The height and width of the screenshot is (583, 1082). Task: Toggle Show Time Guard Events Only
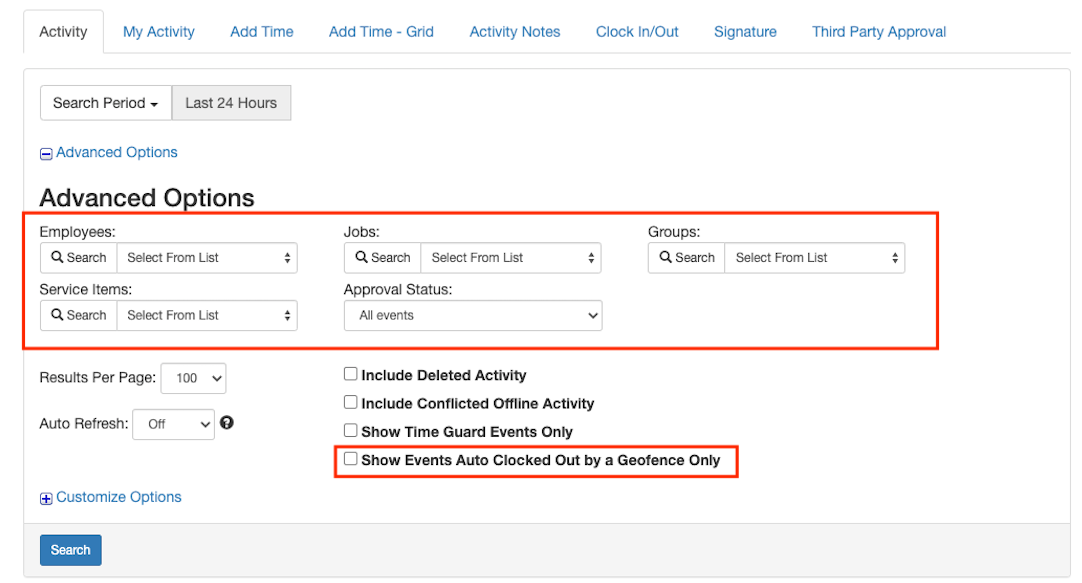point(351,430)
